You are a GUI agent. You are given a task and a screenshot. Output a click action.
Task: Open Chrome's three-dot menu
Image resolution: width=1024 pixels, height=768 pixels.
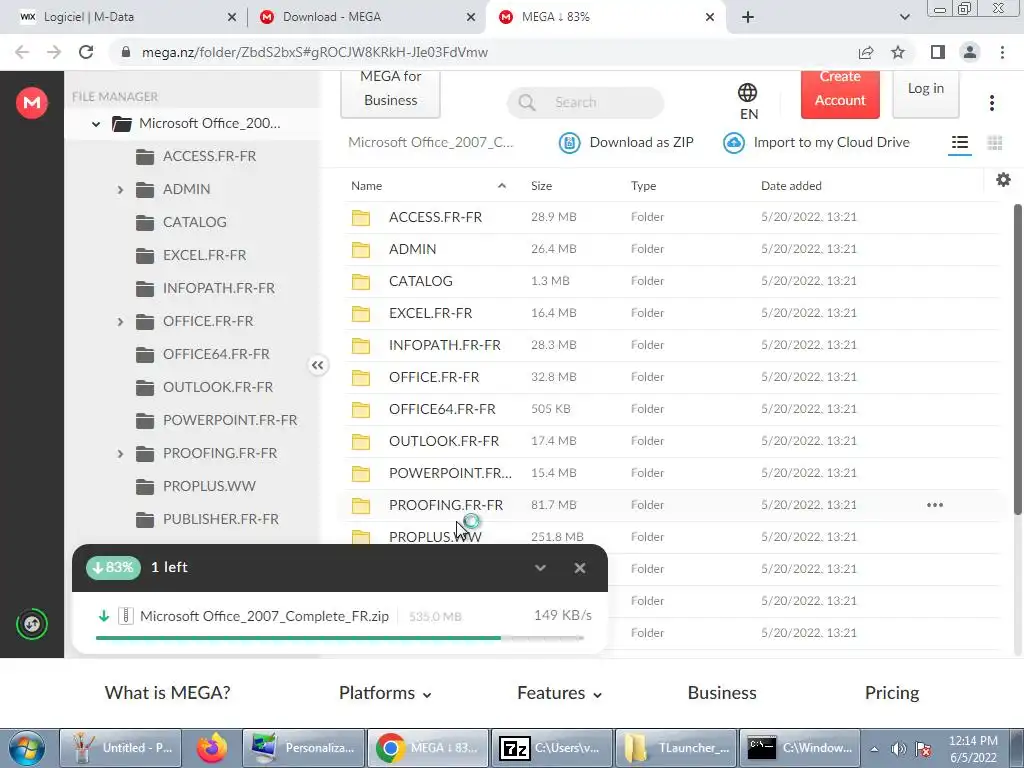coord(1002,52)
